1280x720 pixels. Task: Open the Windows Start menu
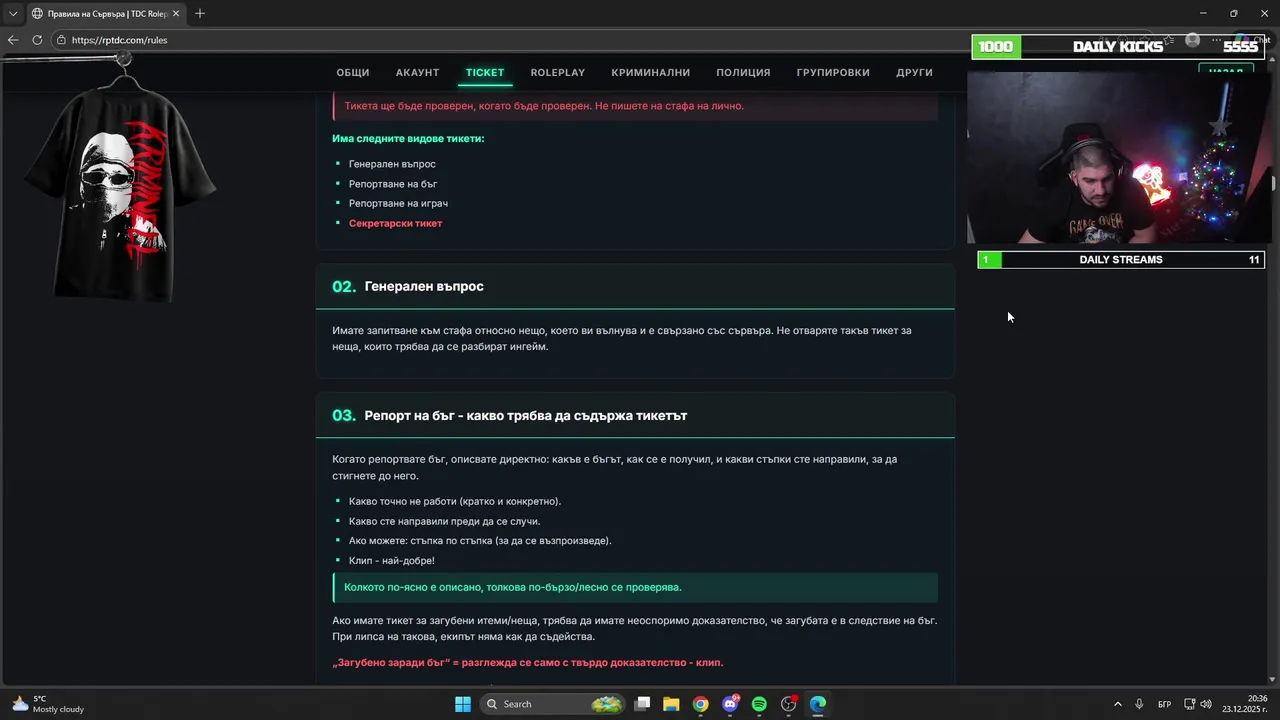(x=463, y=704)
